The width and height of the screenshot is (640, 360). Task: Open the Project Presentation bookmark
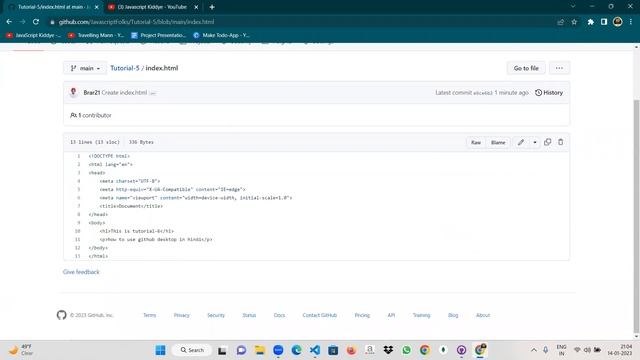click(158, 35)
